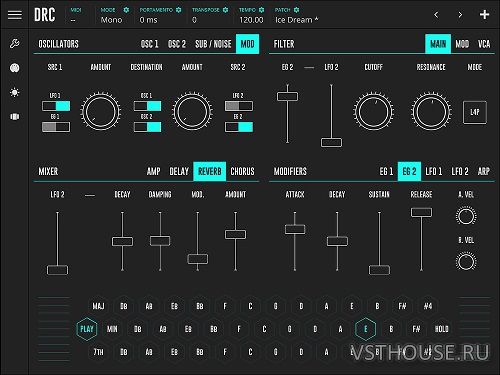Select the 7TH chord type button

(x=98, y=352)
